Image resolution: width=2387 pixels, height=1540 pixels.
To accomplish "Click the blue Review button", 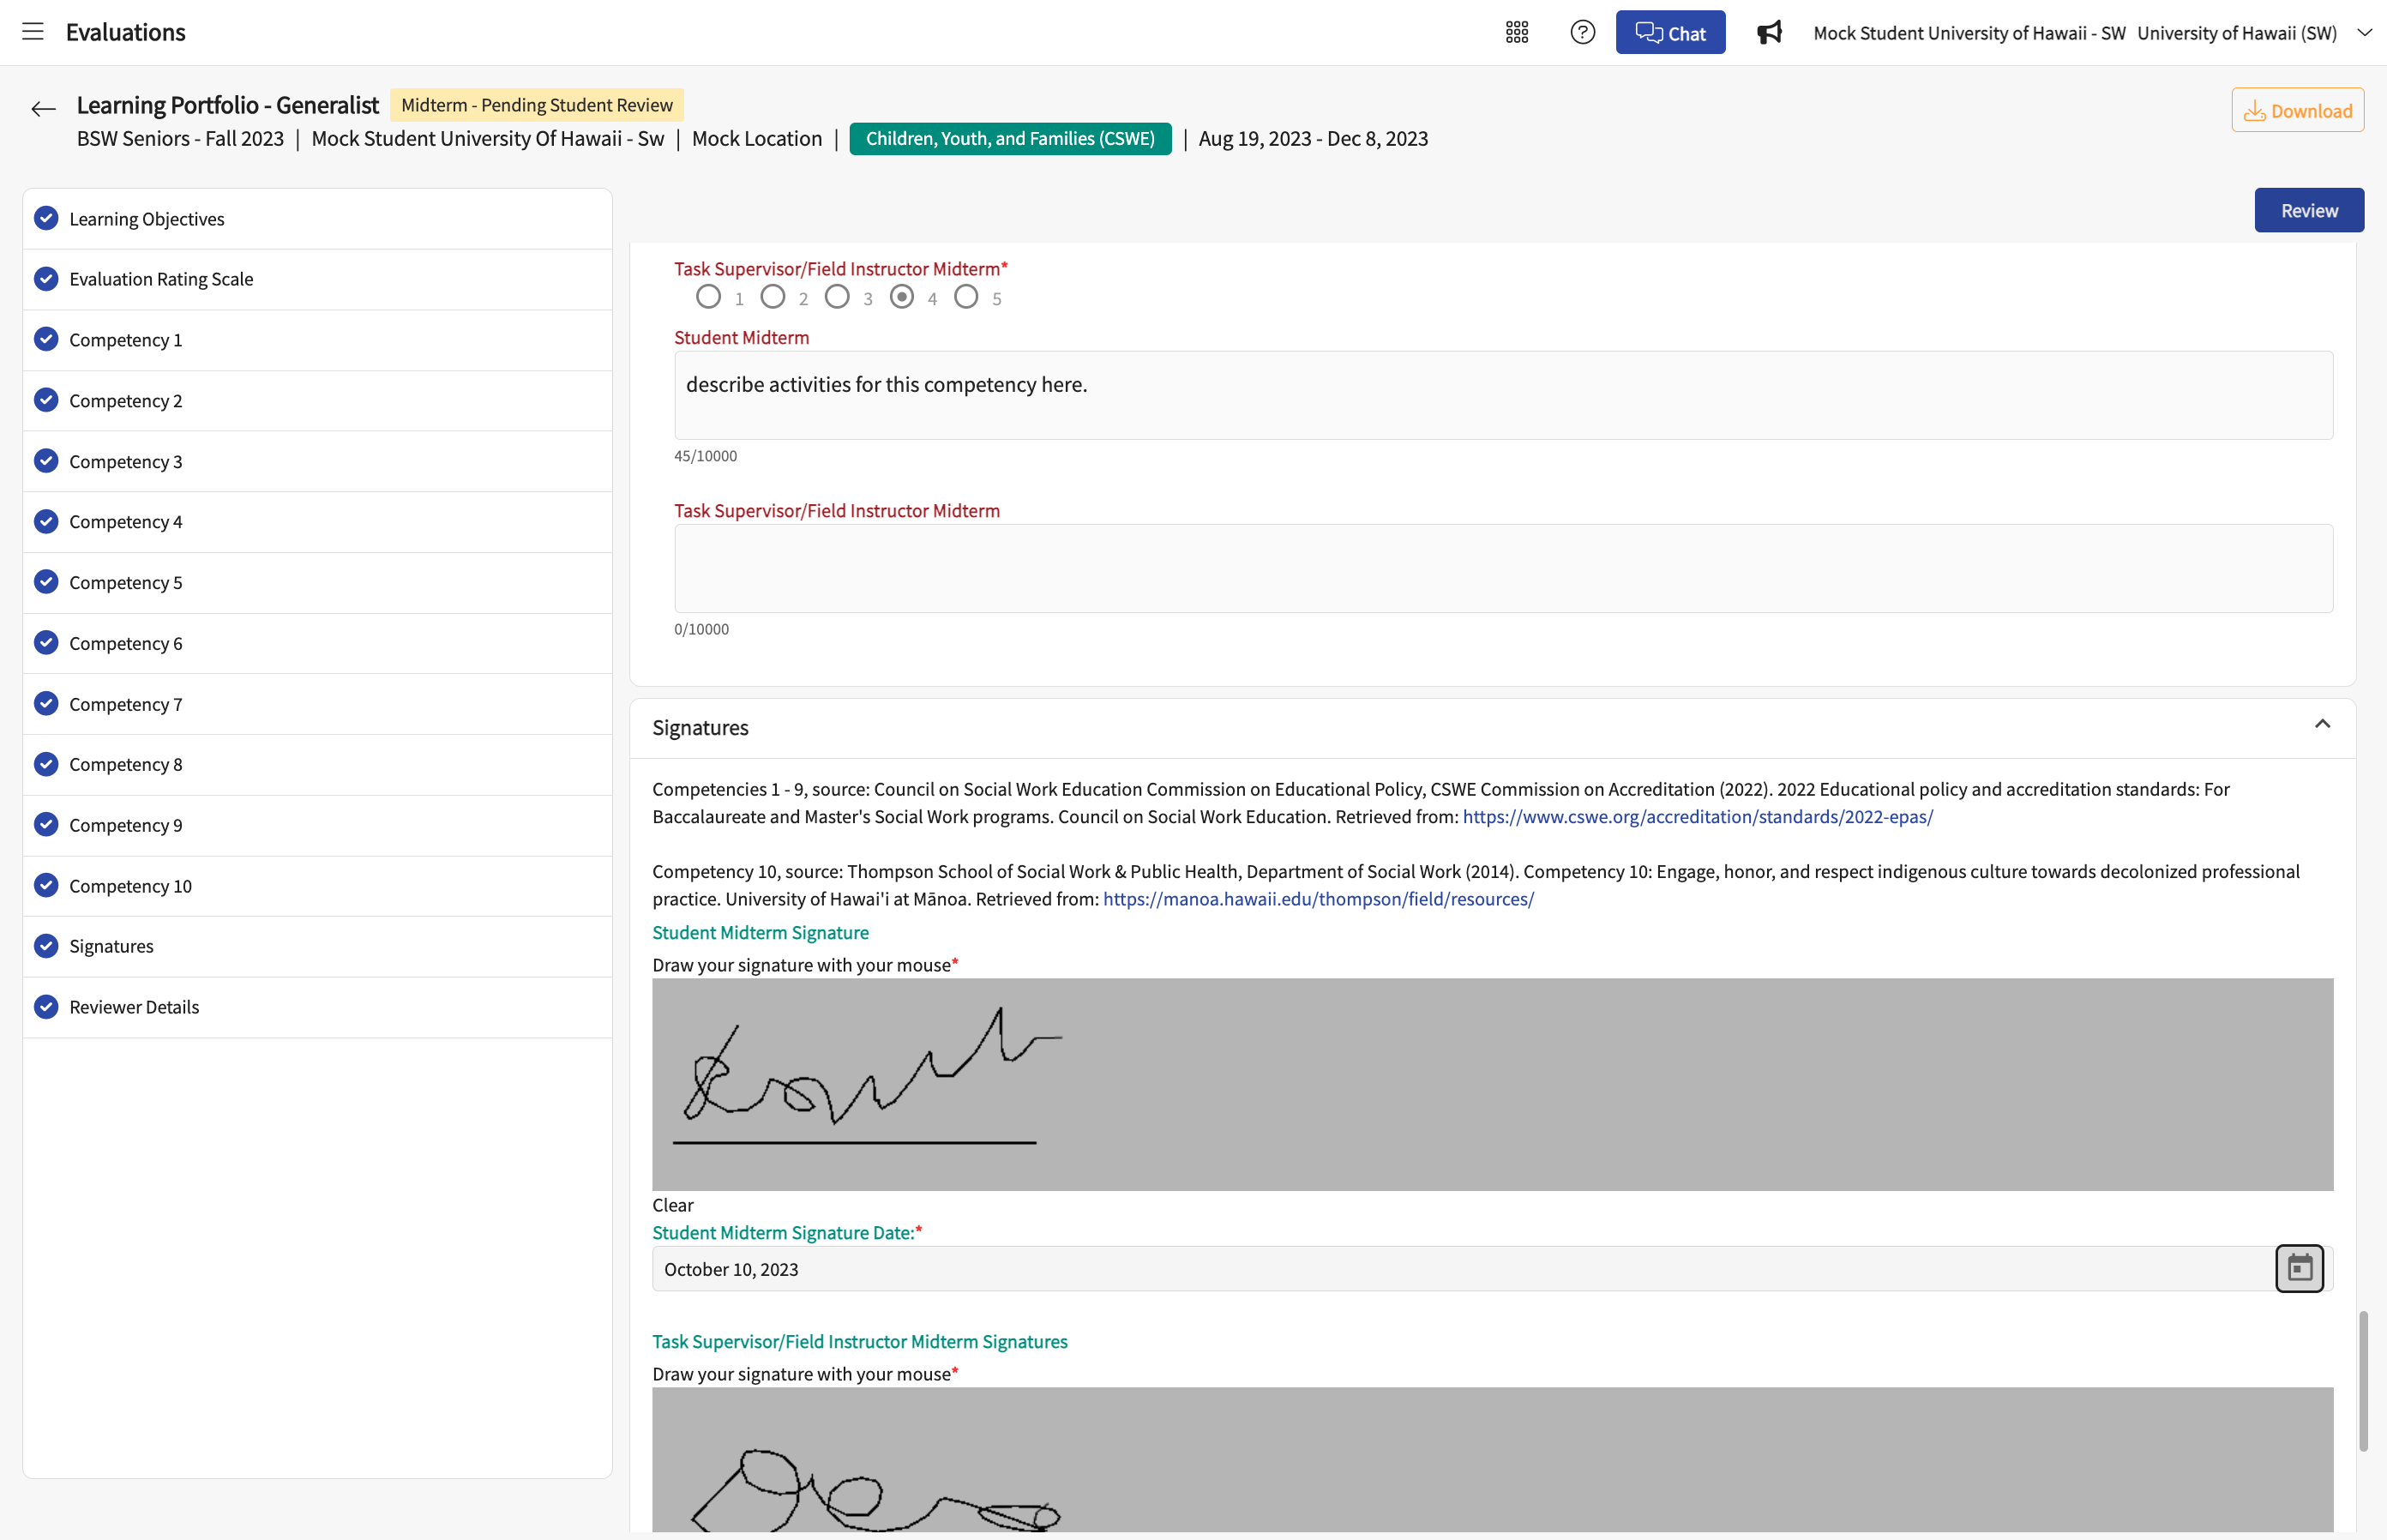I will 2309,210.
